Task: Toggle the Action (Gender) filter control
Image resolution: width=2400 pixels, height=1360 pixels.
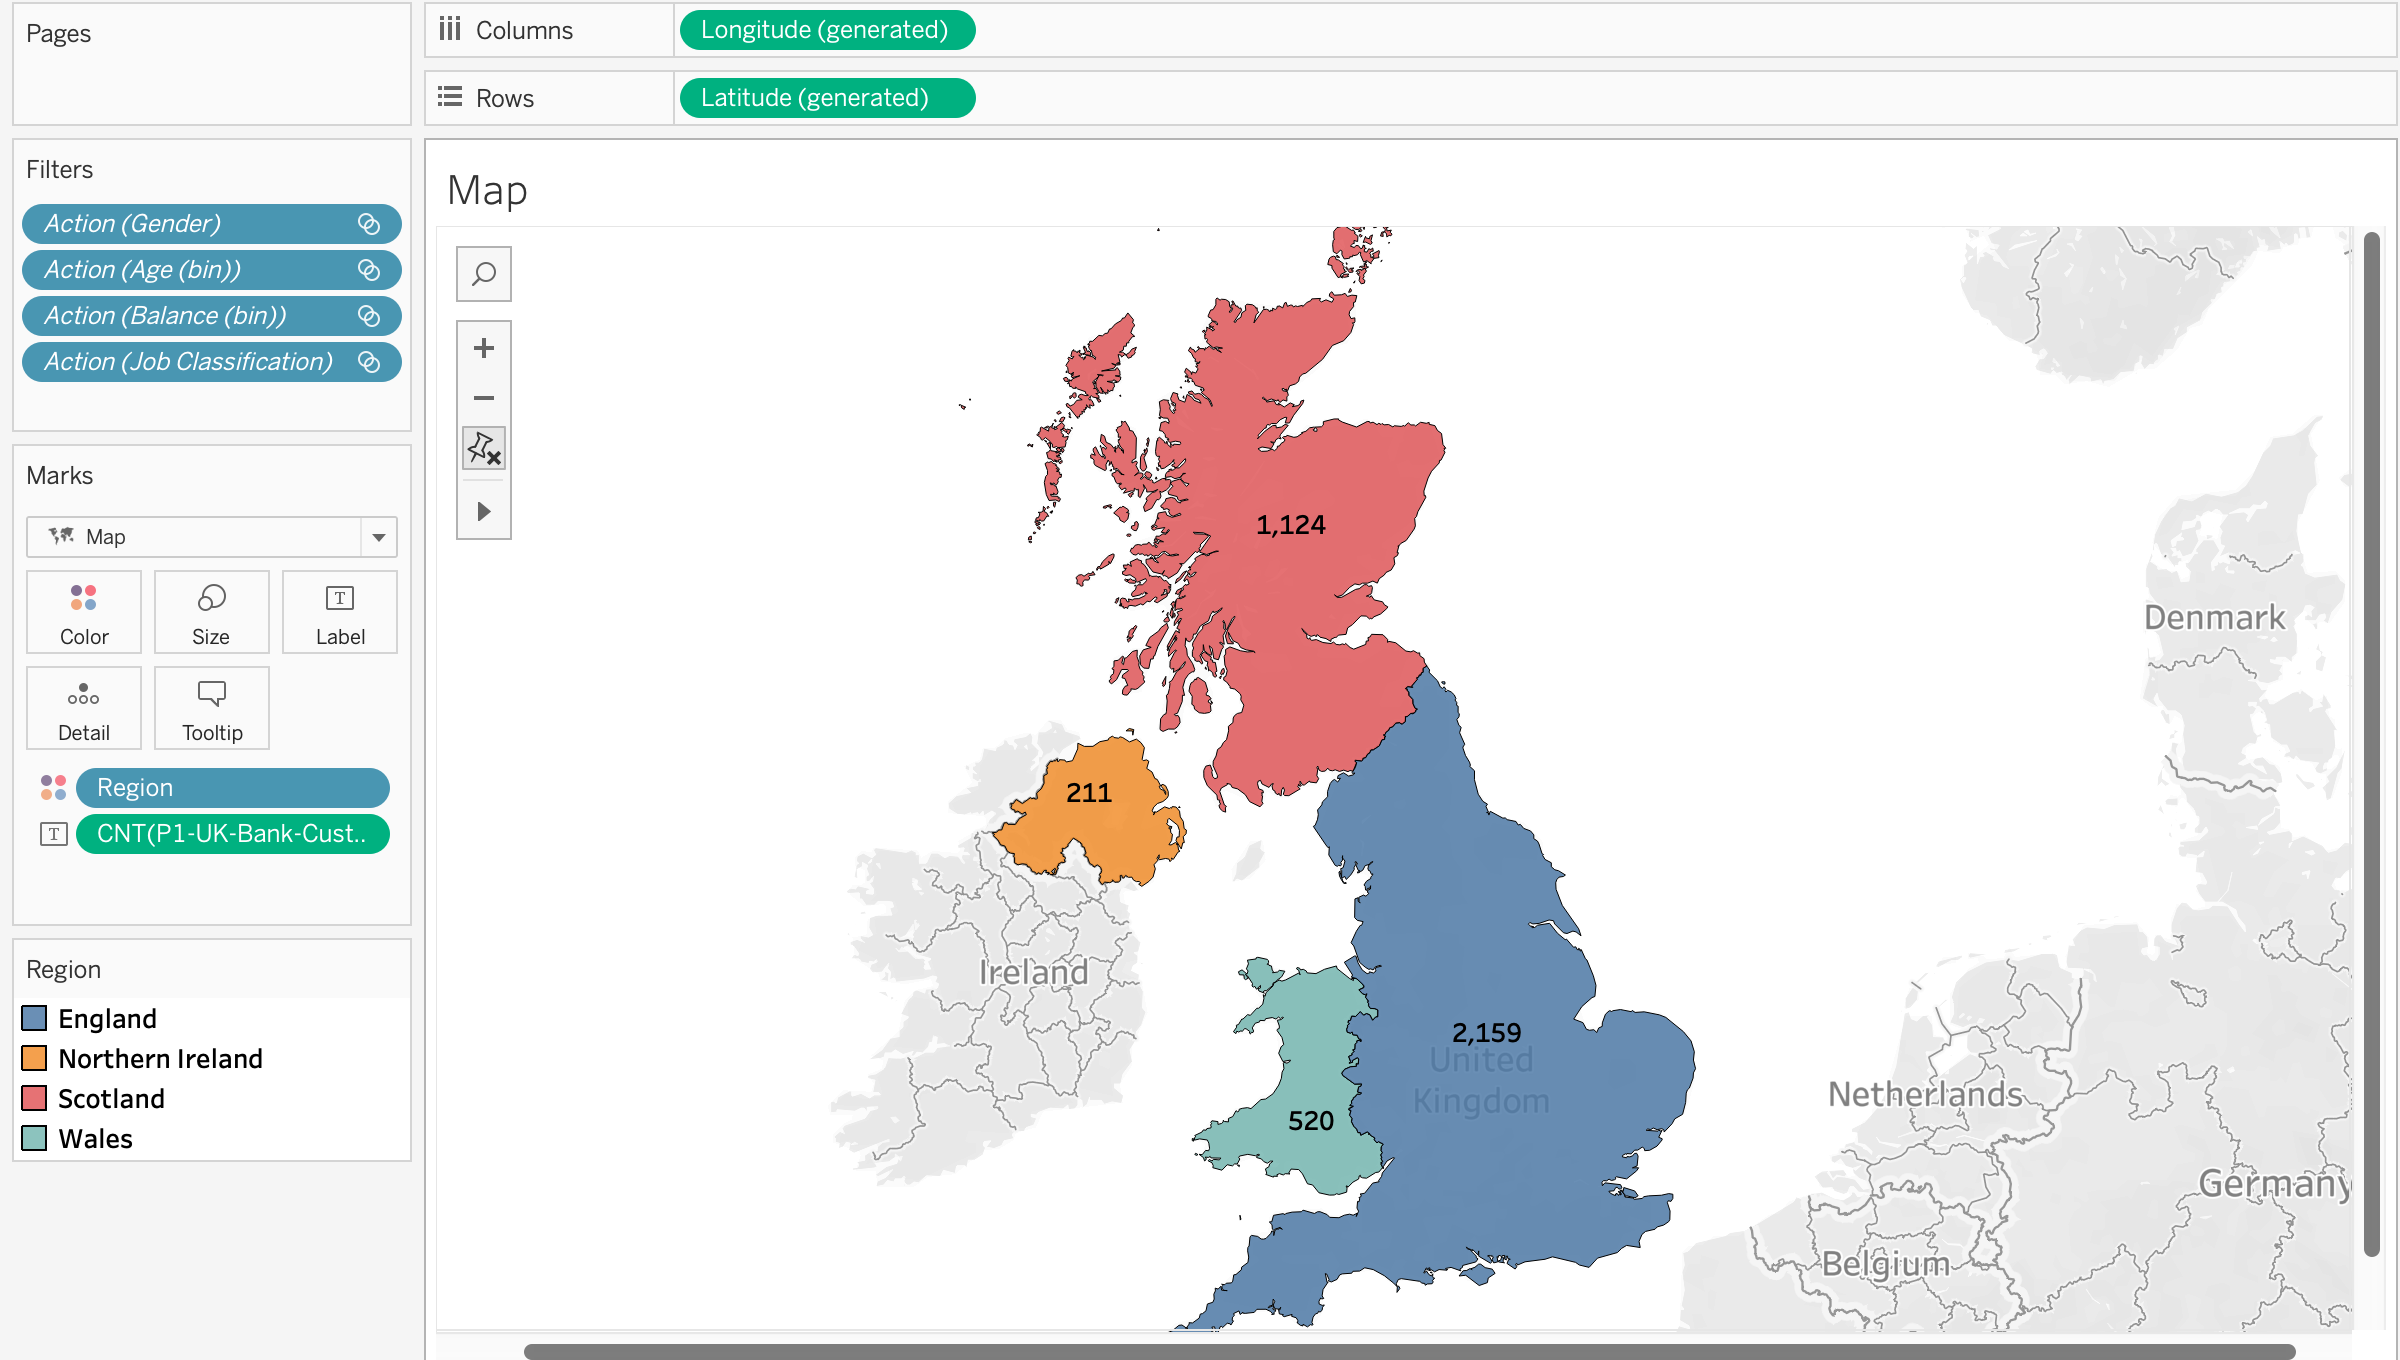Action: [369, 223]
